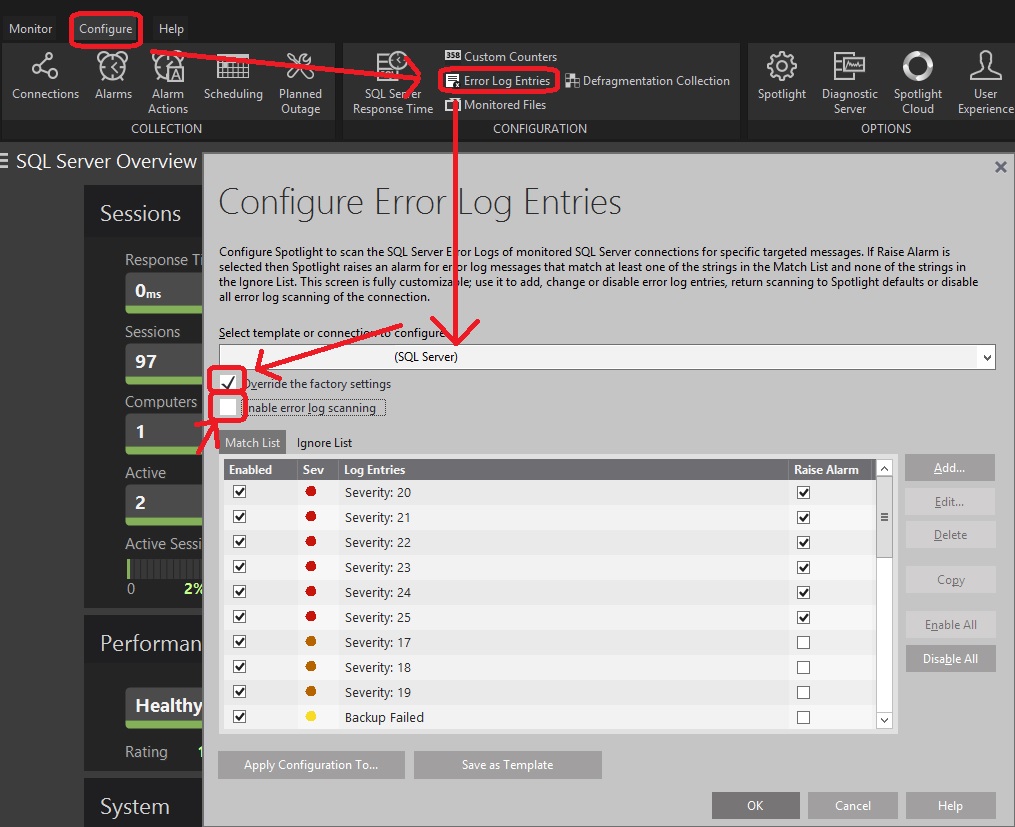Viewport: 1015px width, 827px height.
Task: Open the Help menu
Action: (x=171, y=28)
